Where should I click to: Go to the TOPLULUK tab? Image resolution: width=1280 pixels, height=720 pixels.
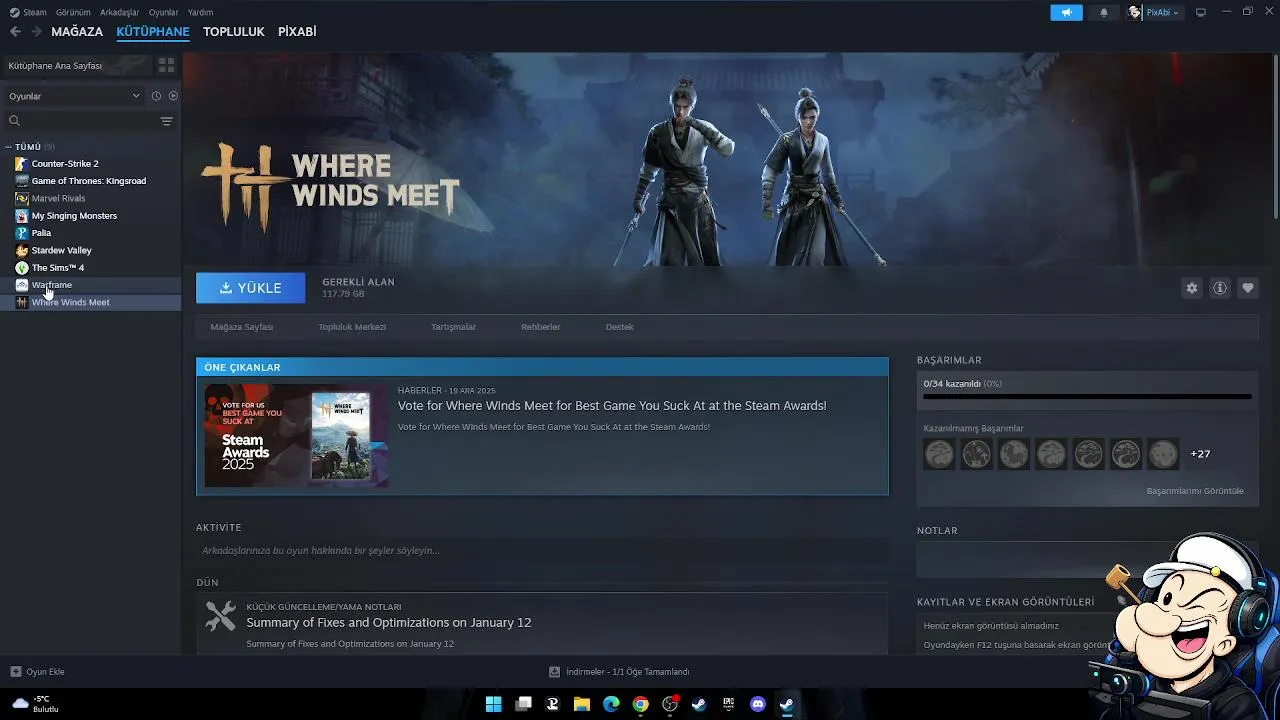[234, 32]
